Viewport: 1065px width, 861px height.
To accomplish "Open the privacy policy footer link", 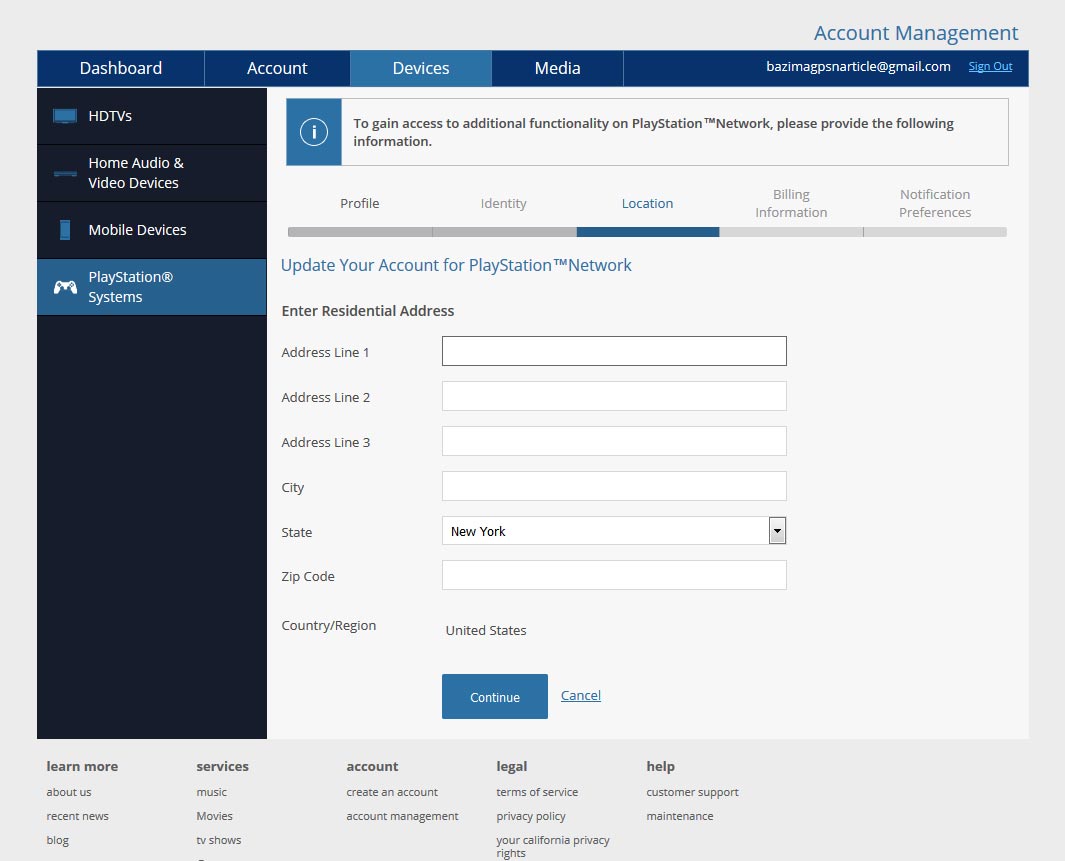I will tap(531, 816).
